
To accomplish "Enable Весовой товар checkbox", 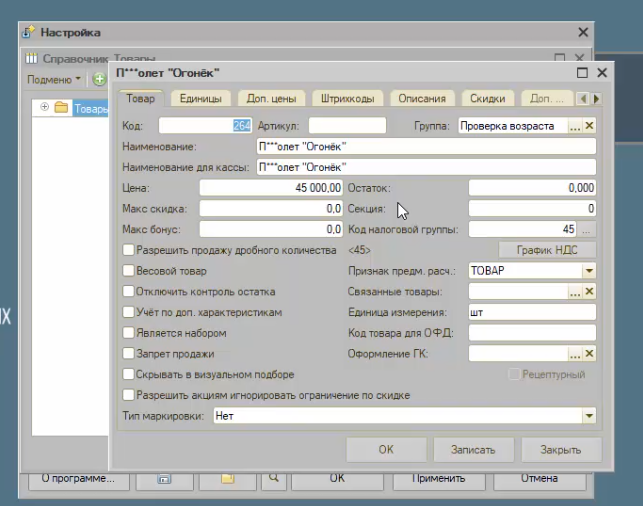I will [x=127, y=271].
